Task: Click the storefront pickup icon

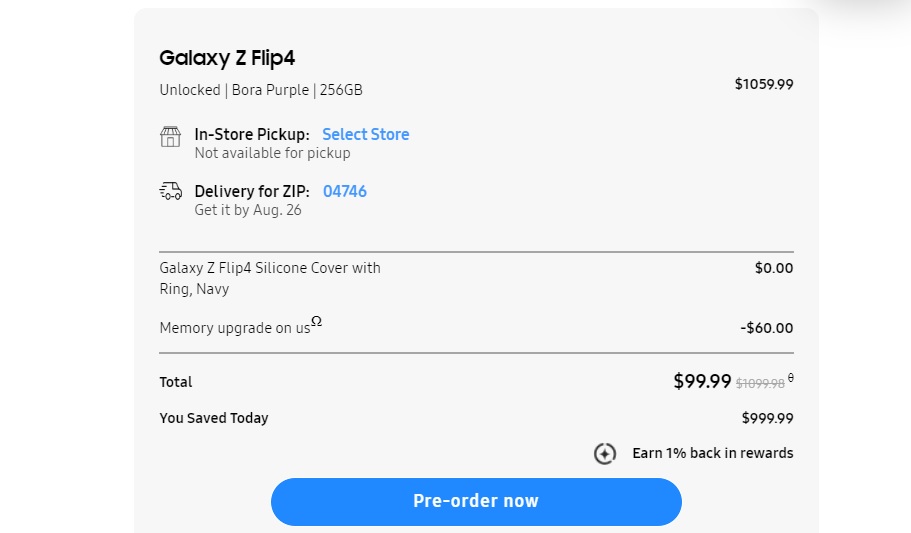Action: [x=170, y=137]
